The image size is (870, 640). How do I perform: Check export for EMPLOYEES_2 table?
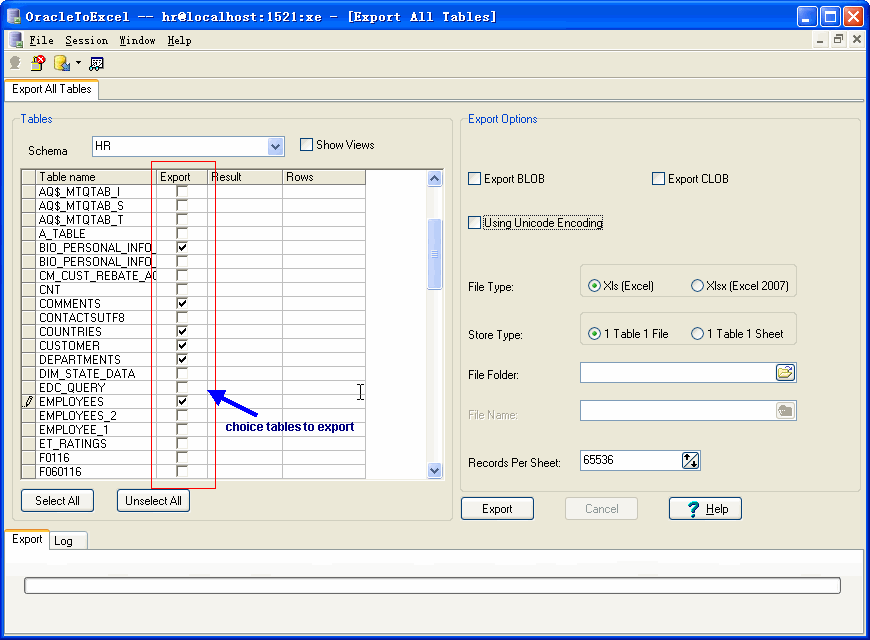click(x=182, y=415)
